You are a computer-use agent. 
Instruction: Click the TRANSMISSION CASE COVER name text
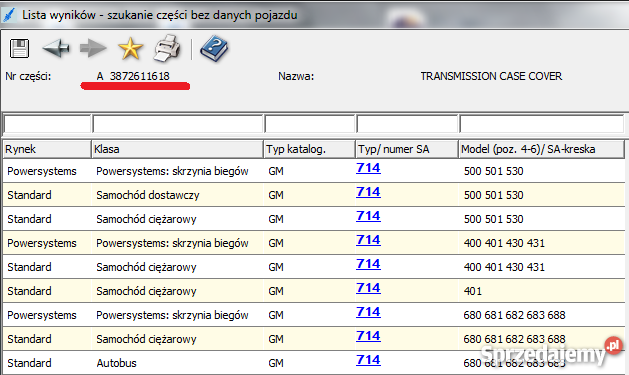(x=491, y=76)
